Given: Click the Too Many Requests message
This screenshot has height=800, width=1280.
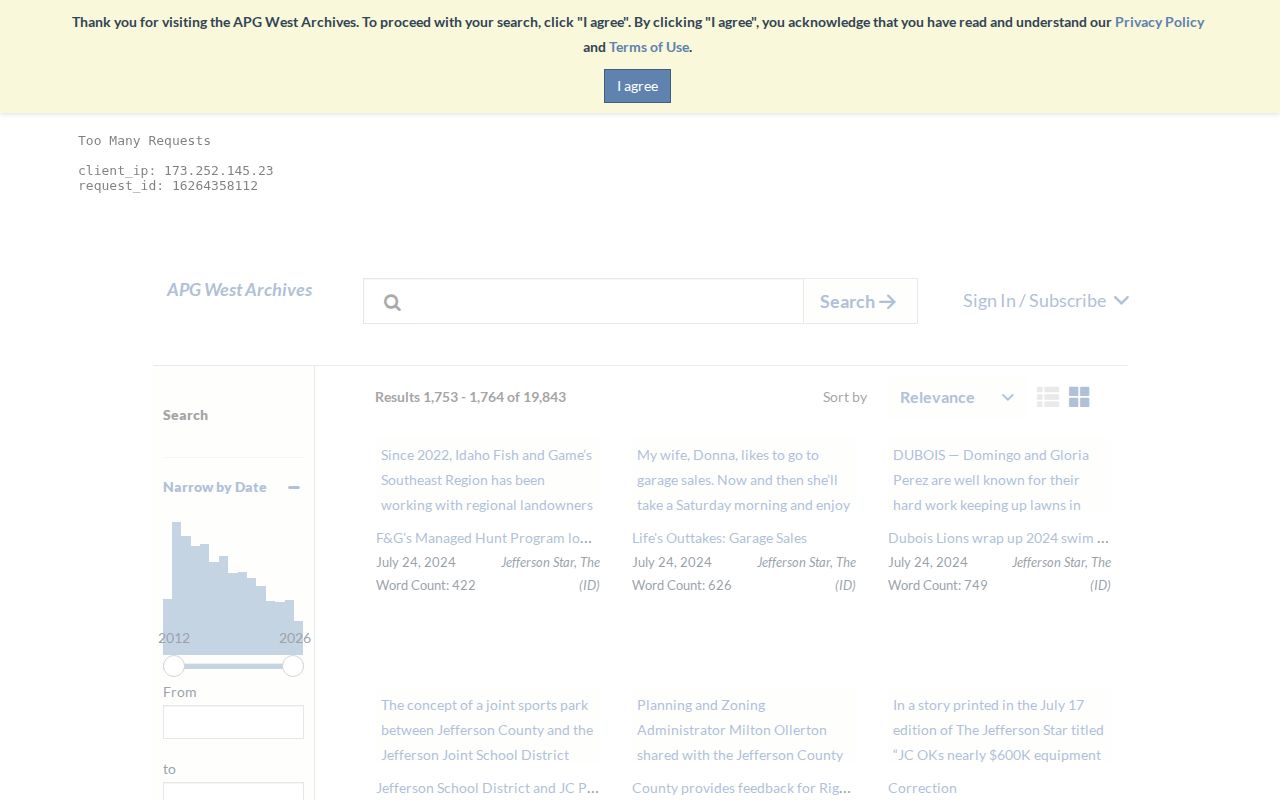Looking at the screenshot, I should pos(145,141).
